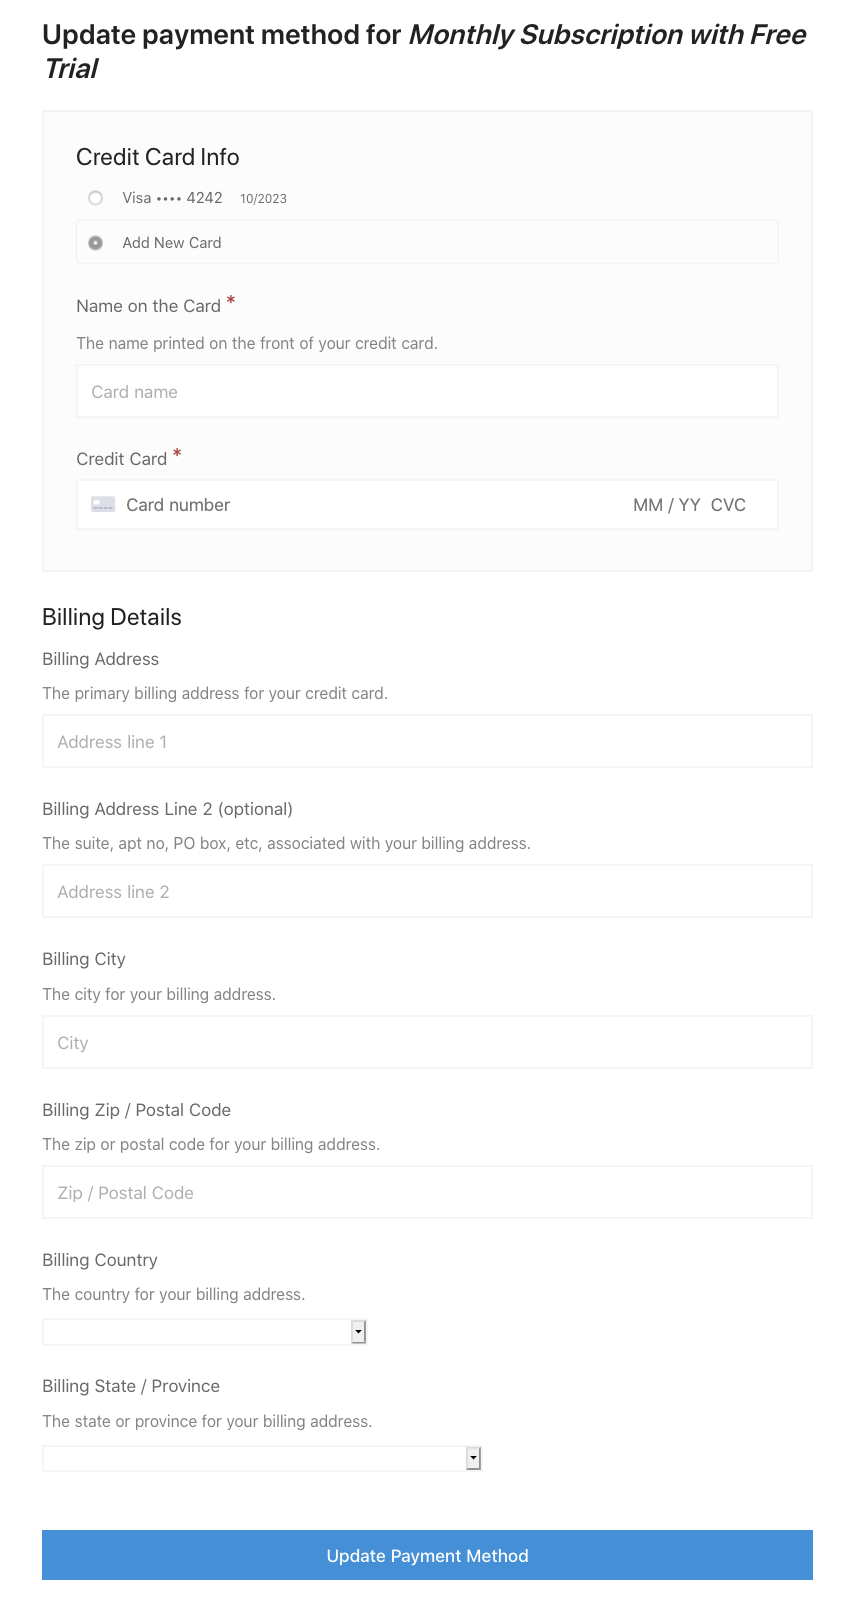Focus the Card name input field
The width and height of the screenshot is (860, 1616).
(427, 392)
